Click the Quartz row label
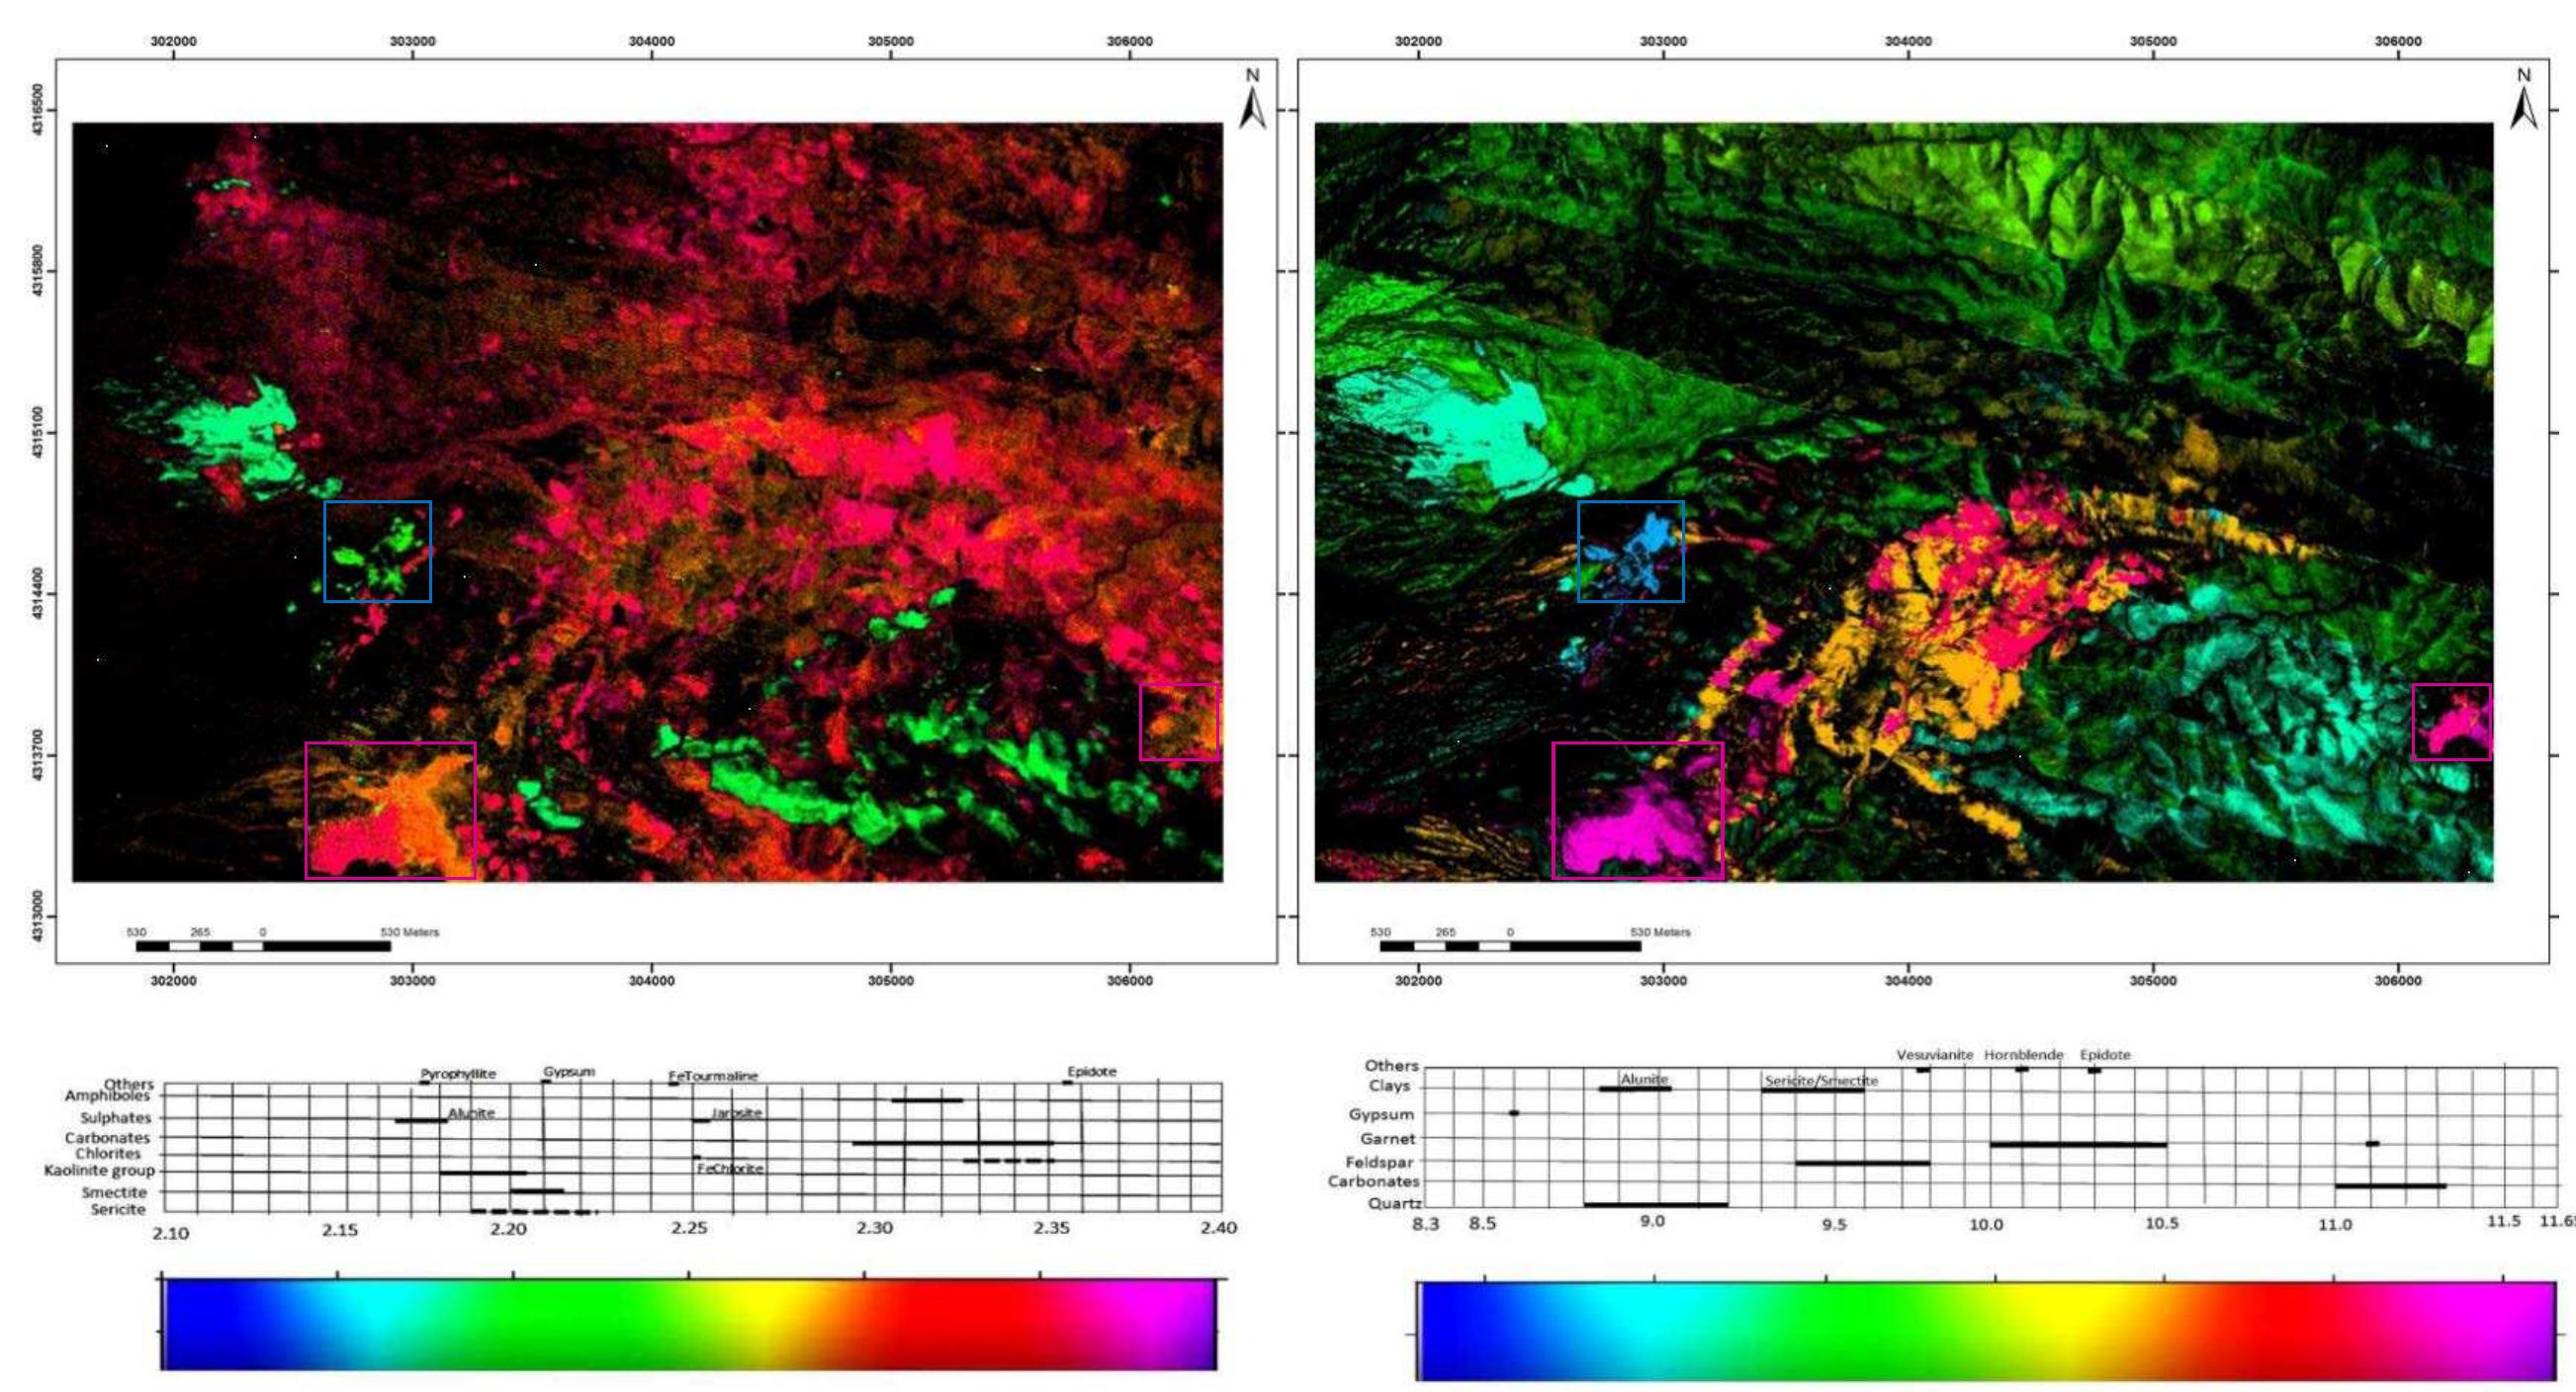The width and height of the screenshot is (2576, 1392). pyautogui.click(x=1395, y=1204)
